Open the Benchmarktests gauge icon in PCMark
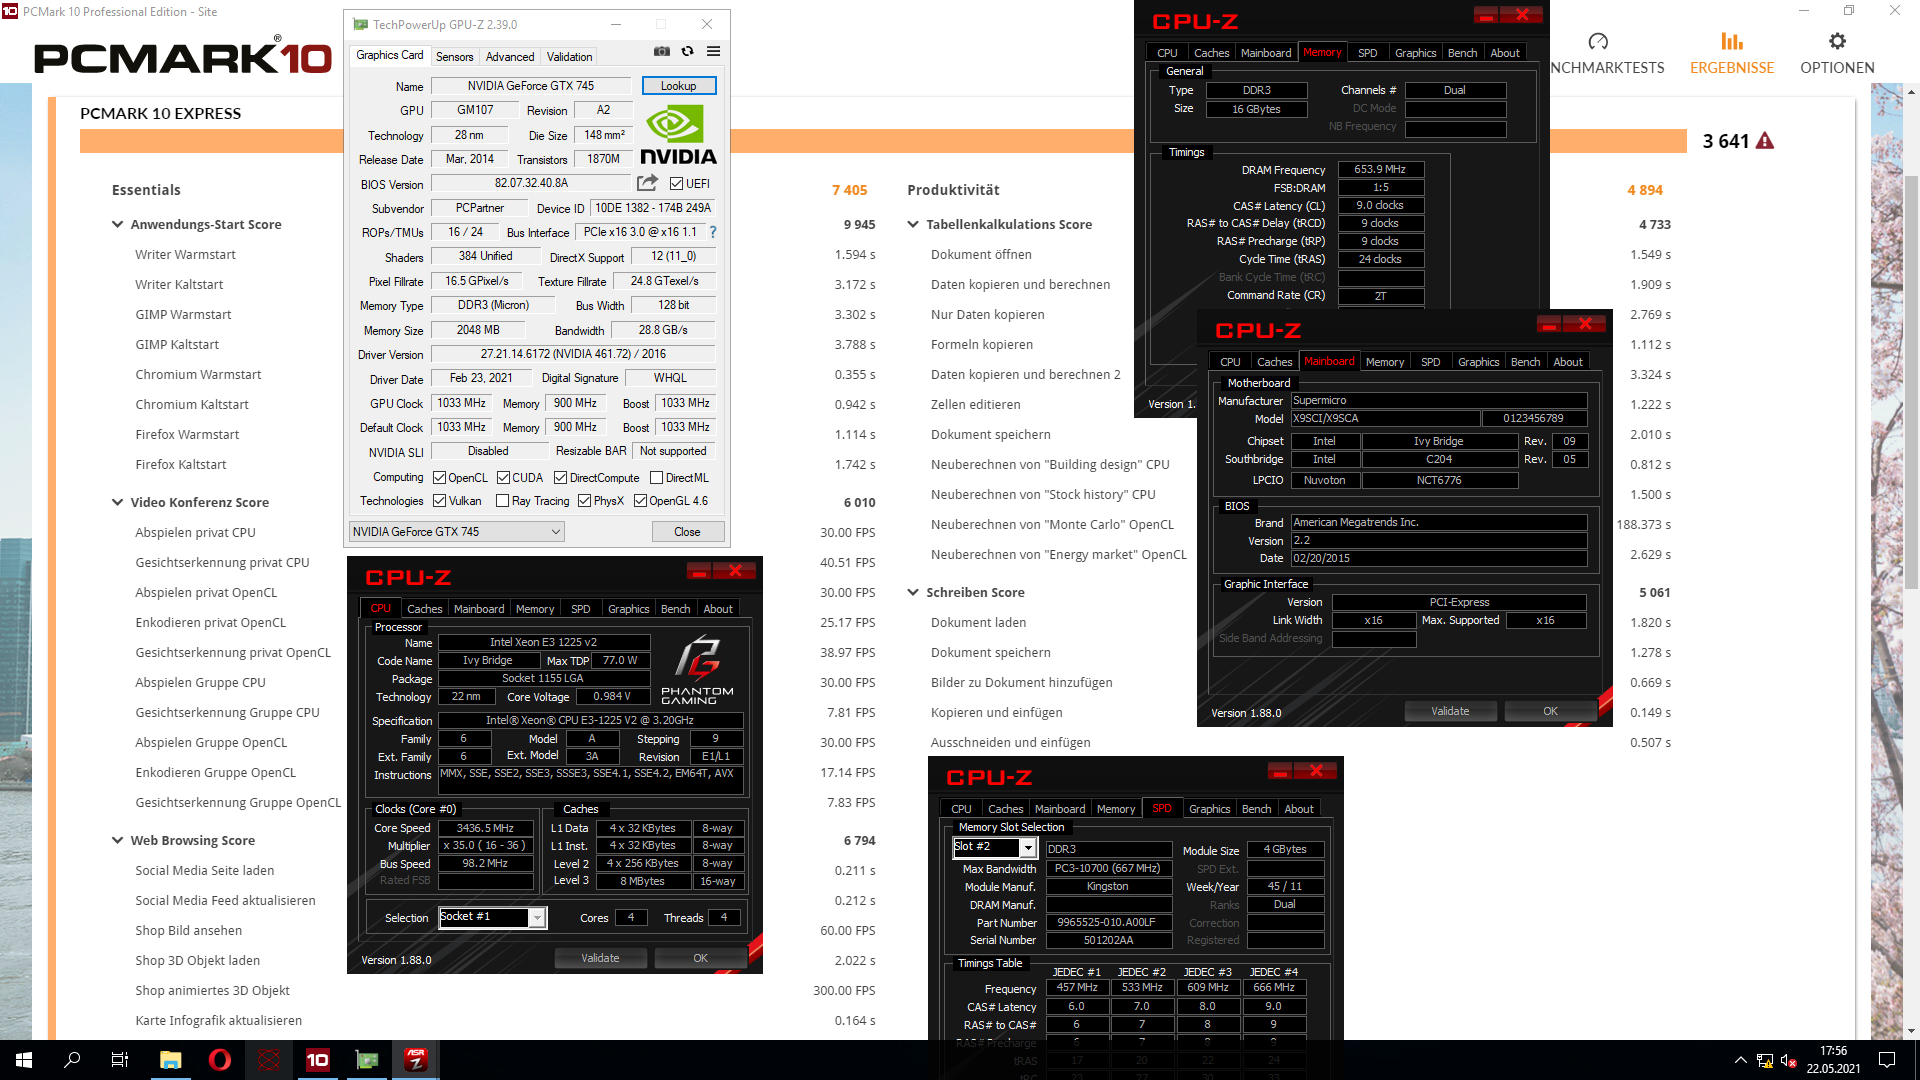Image resolution: width=1920 pixels, height=1080 pixels. click(1598, 41)
